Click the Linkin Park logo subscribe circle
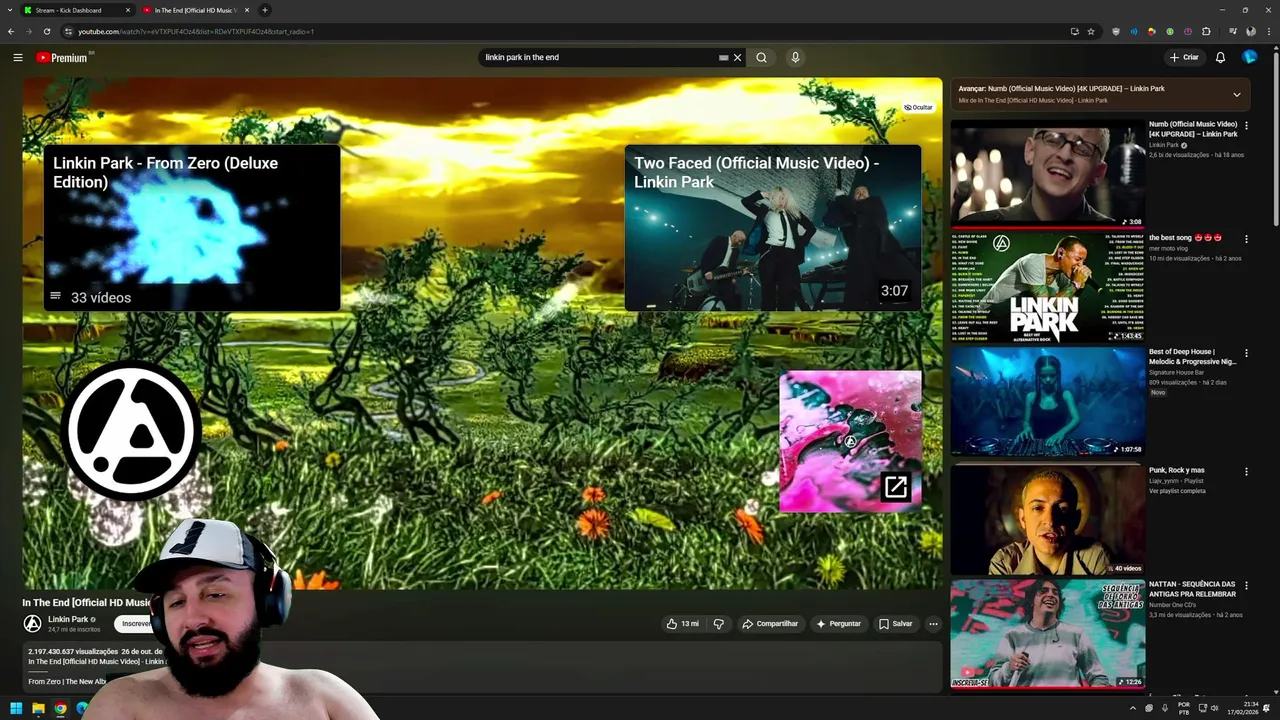Image resolution: width=1280 pixels, height=720 pixels. (x=132, y=431)
